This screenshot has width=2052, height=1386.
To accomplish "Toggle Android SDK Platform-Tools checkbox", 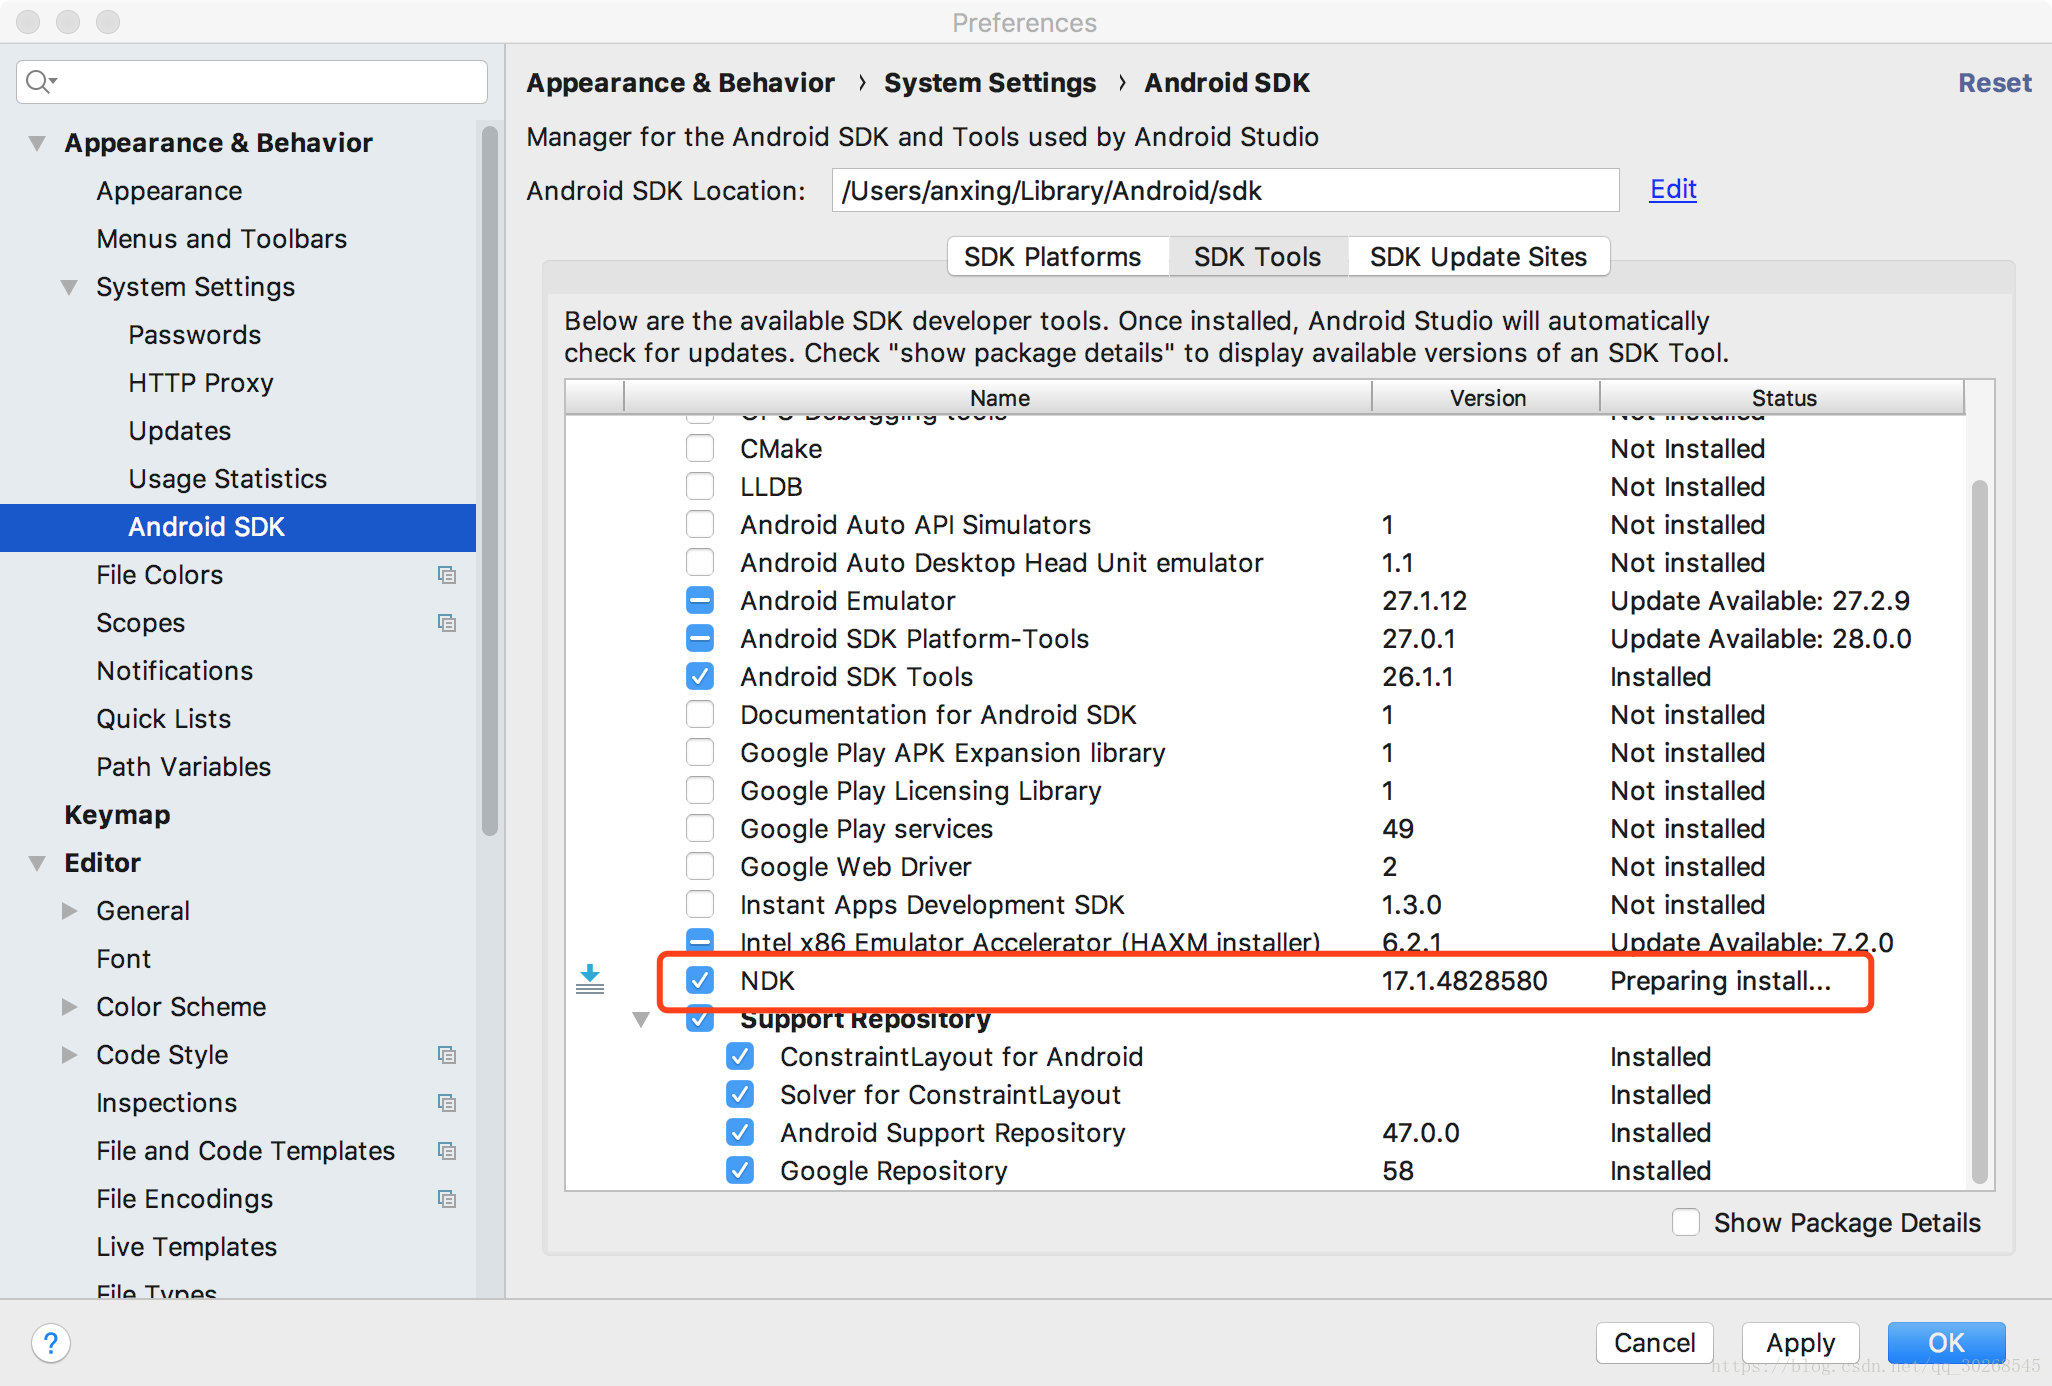I will click(700, 639).
